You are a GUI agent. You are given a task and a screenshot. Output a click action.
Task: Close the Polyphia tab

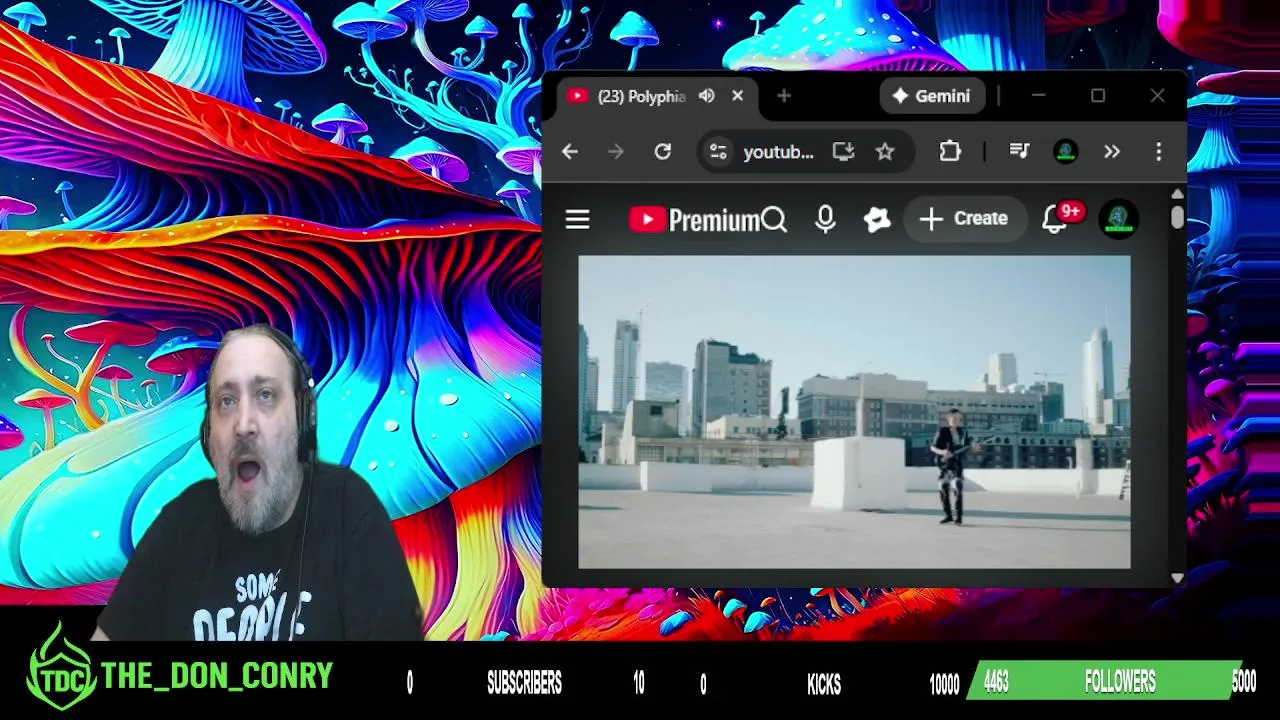[738, 96]
